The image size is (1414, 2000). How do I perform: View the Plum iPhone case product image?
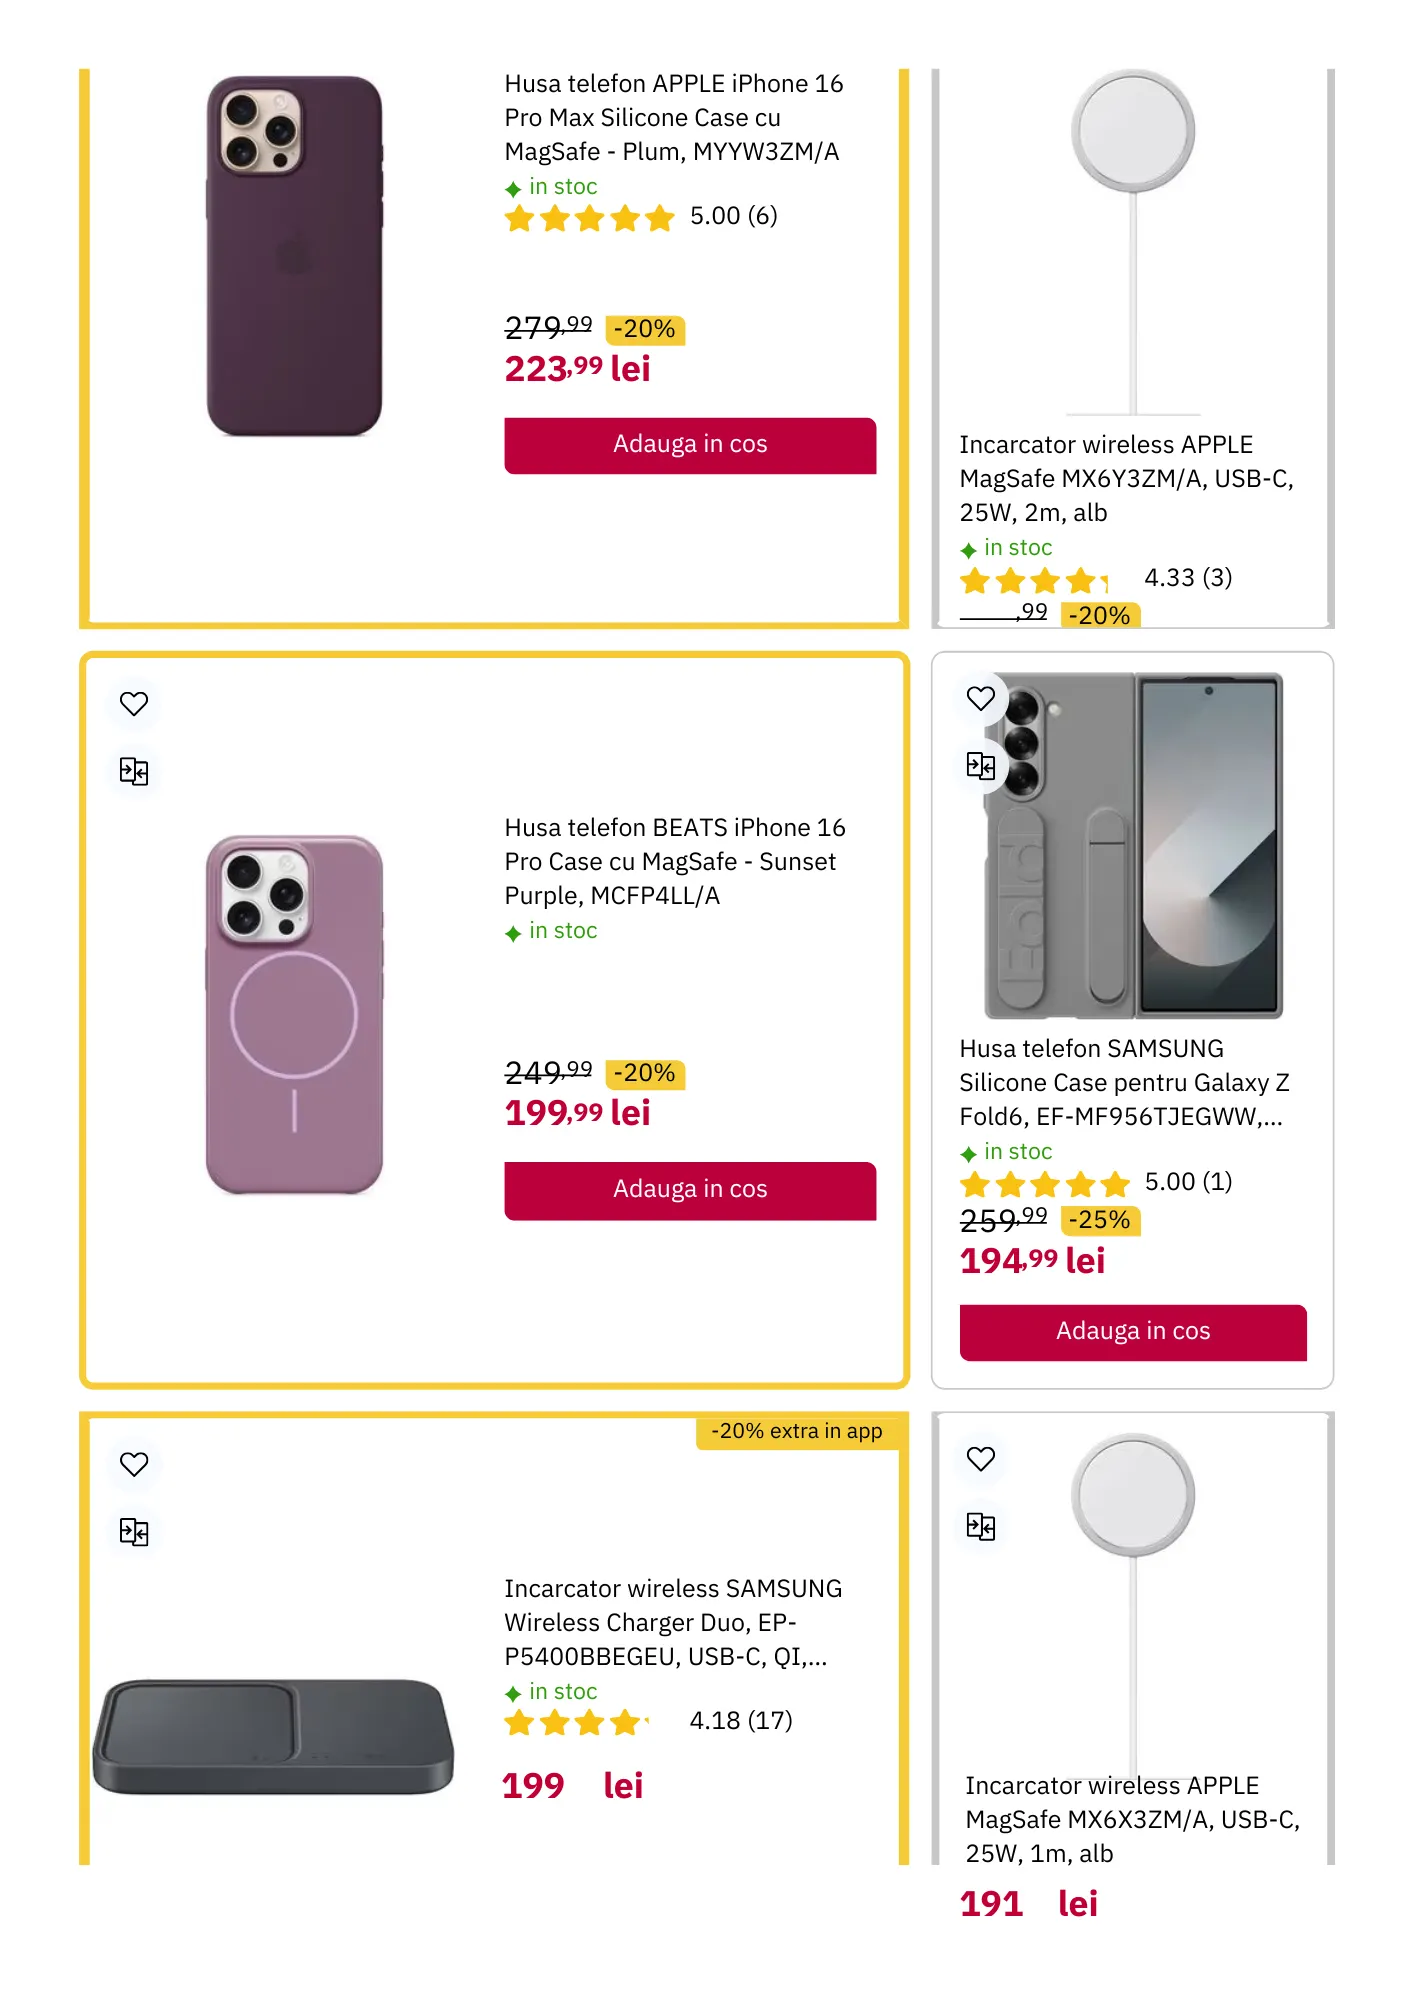point(294,256)
